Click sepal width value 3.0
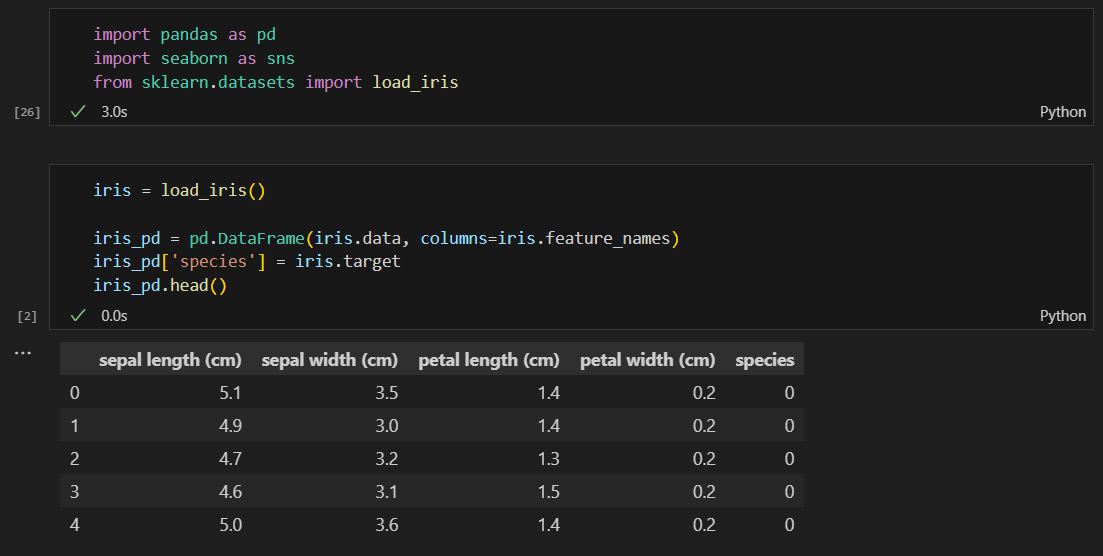Viewport: 1103px width, 556px height. [387, 426]
